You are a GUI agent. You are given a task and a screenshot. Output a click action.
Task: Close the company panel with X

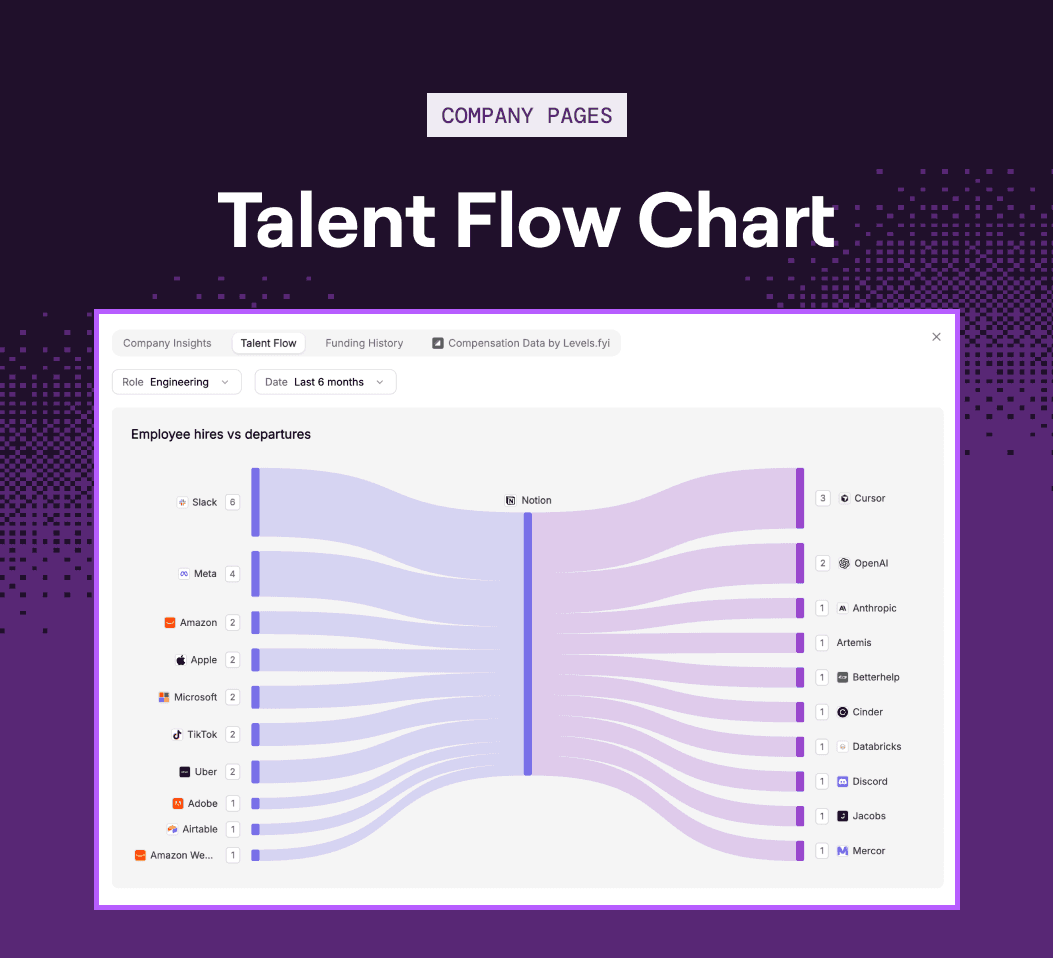click(x=936, y=337)
